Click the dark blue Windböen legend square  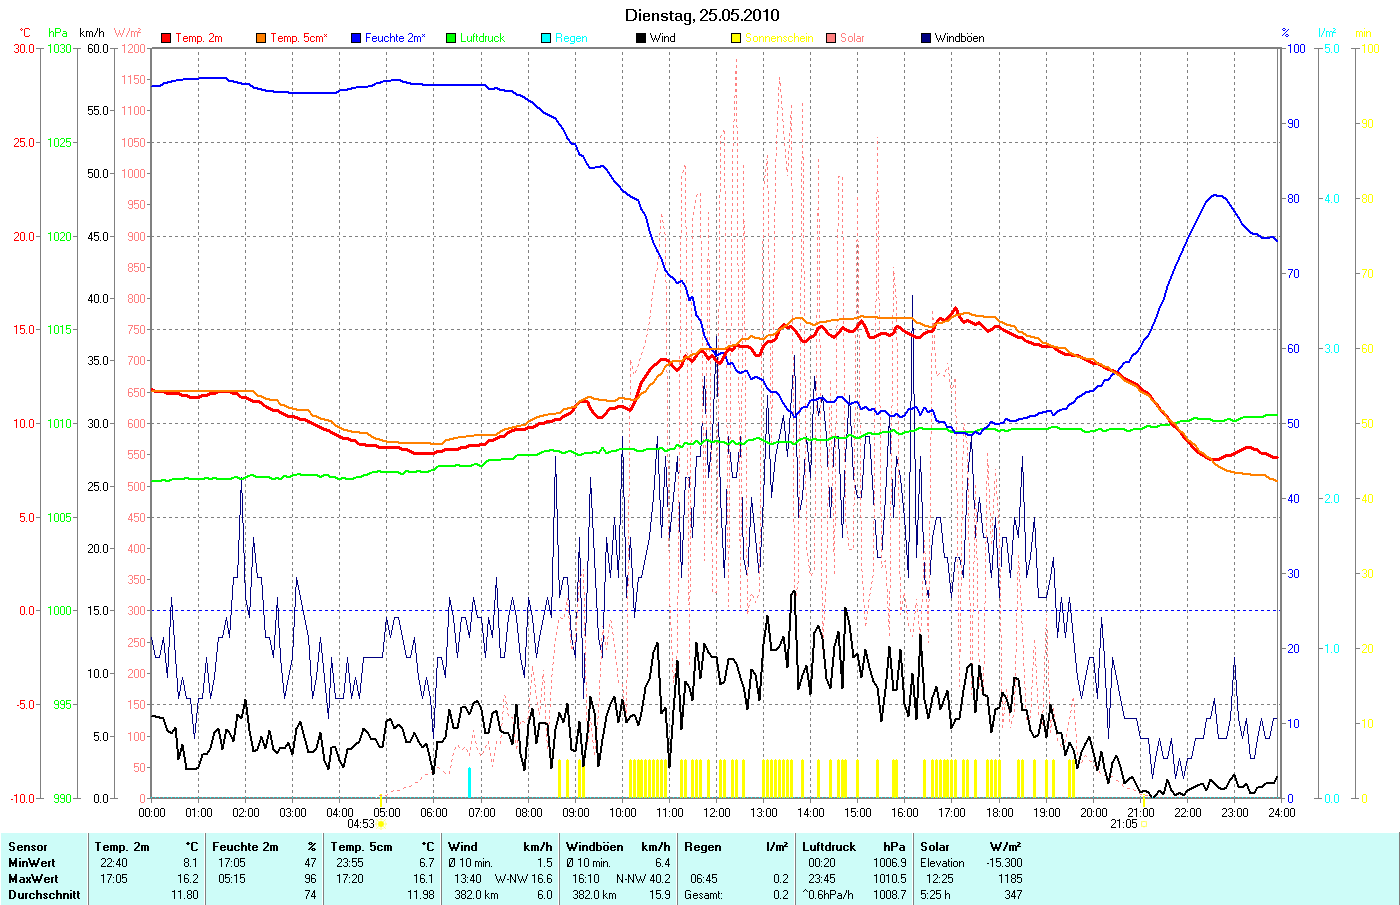[926, 38]
